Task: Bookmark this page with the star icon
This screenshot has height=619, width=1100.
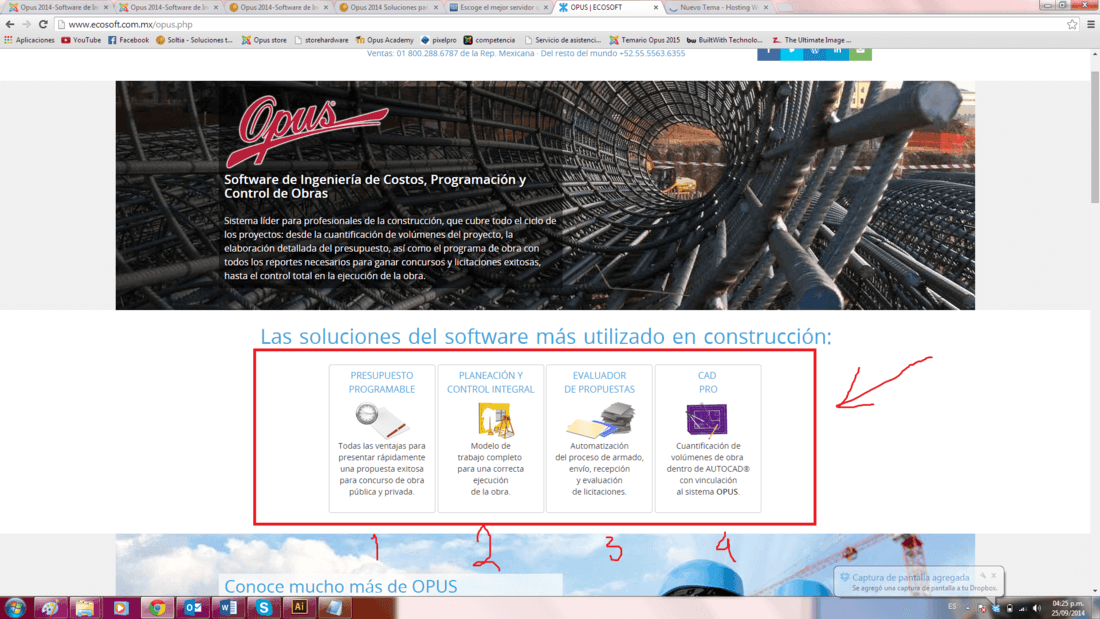Action: [x=1072, y=24]
